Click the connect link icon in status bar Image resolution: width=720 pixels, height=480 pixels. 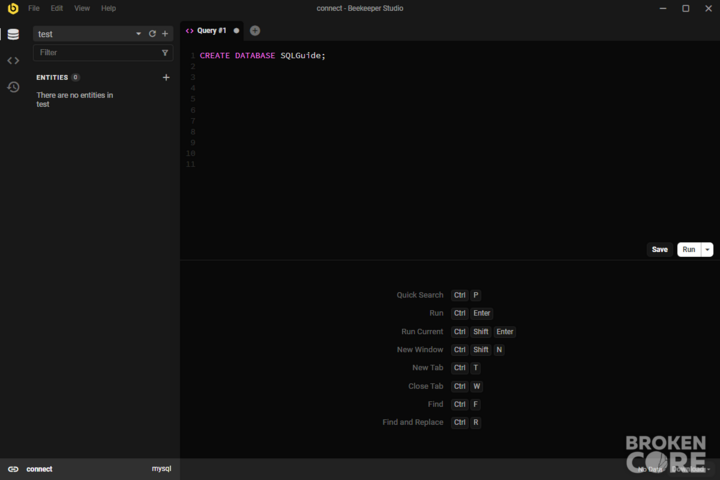tap(13, 469)
